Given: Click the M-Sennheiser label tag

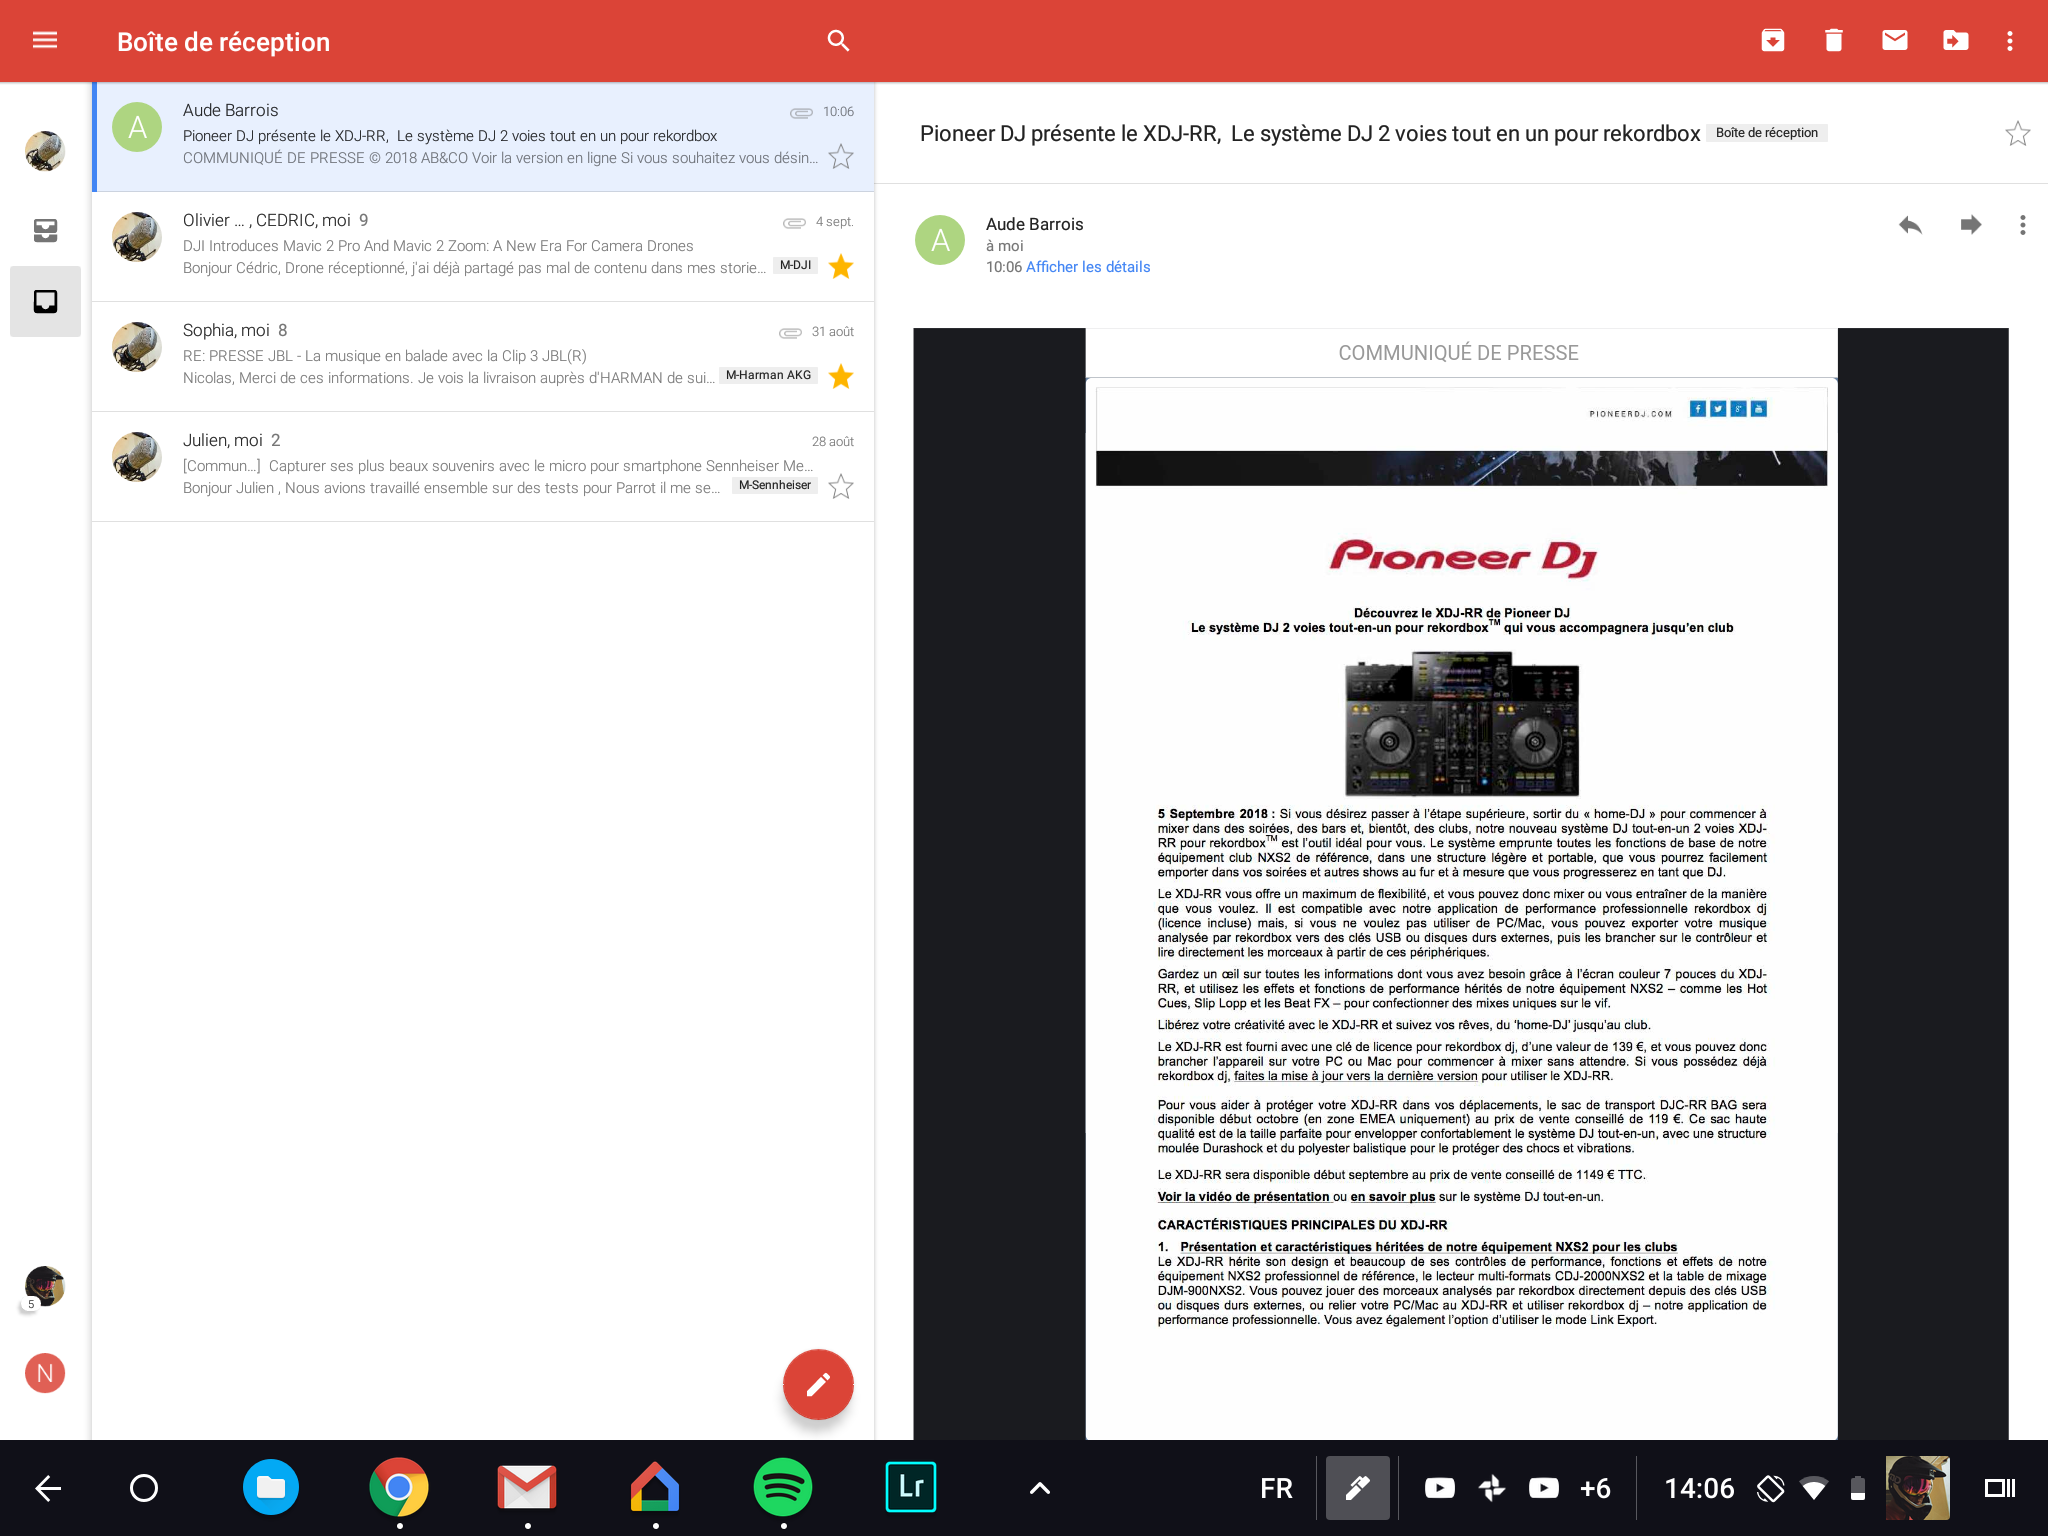Looking at the screenshot, I should point(774,486).
